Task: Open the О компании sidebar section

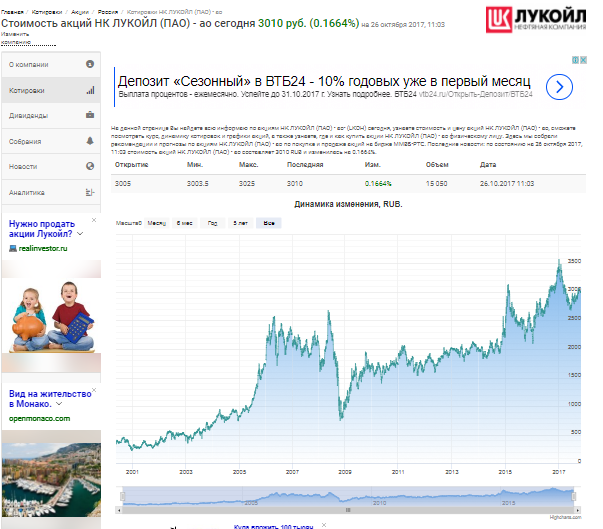Action: click(51, 64)
